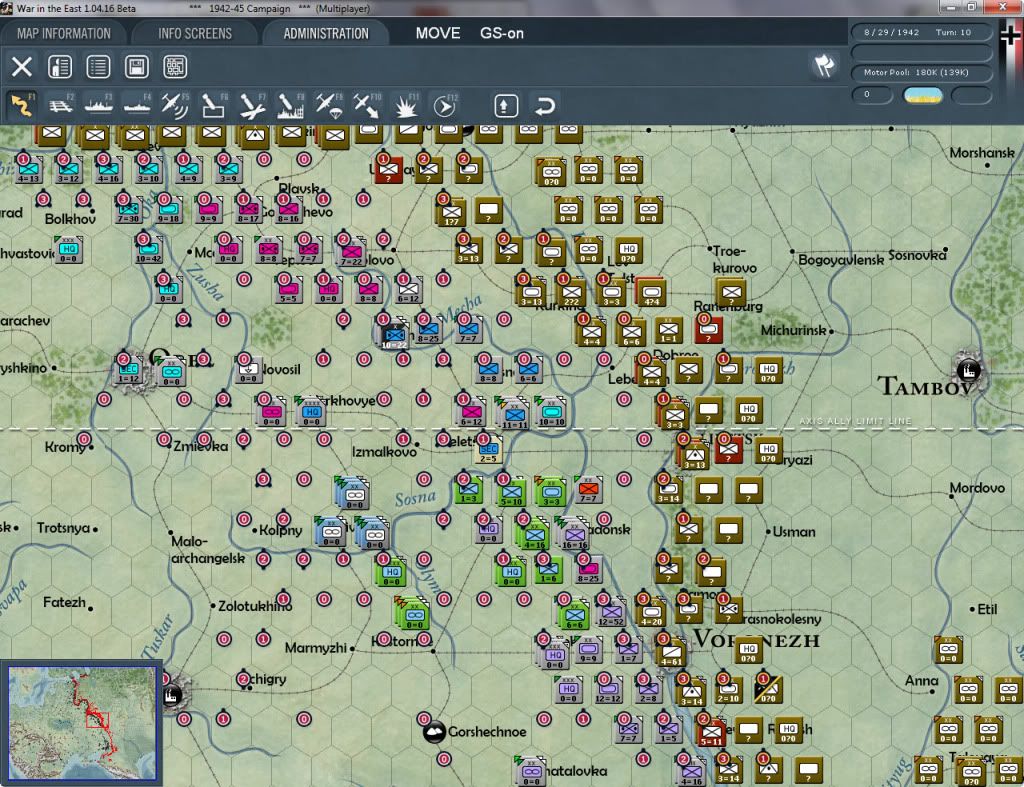Viewport: 1024px width, 787px height.
Task: Click the Kromy town label
Action: tap(65, 447)
